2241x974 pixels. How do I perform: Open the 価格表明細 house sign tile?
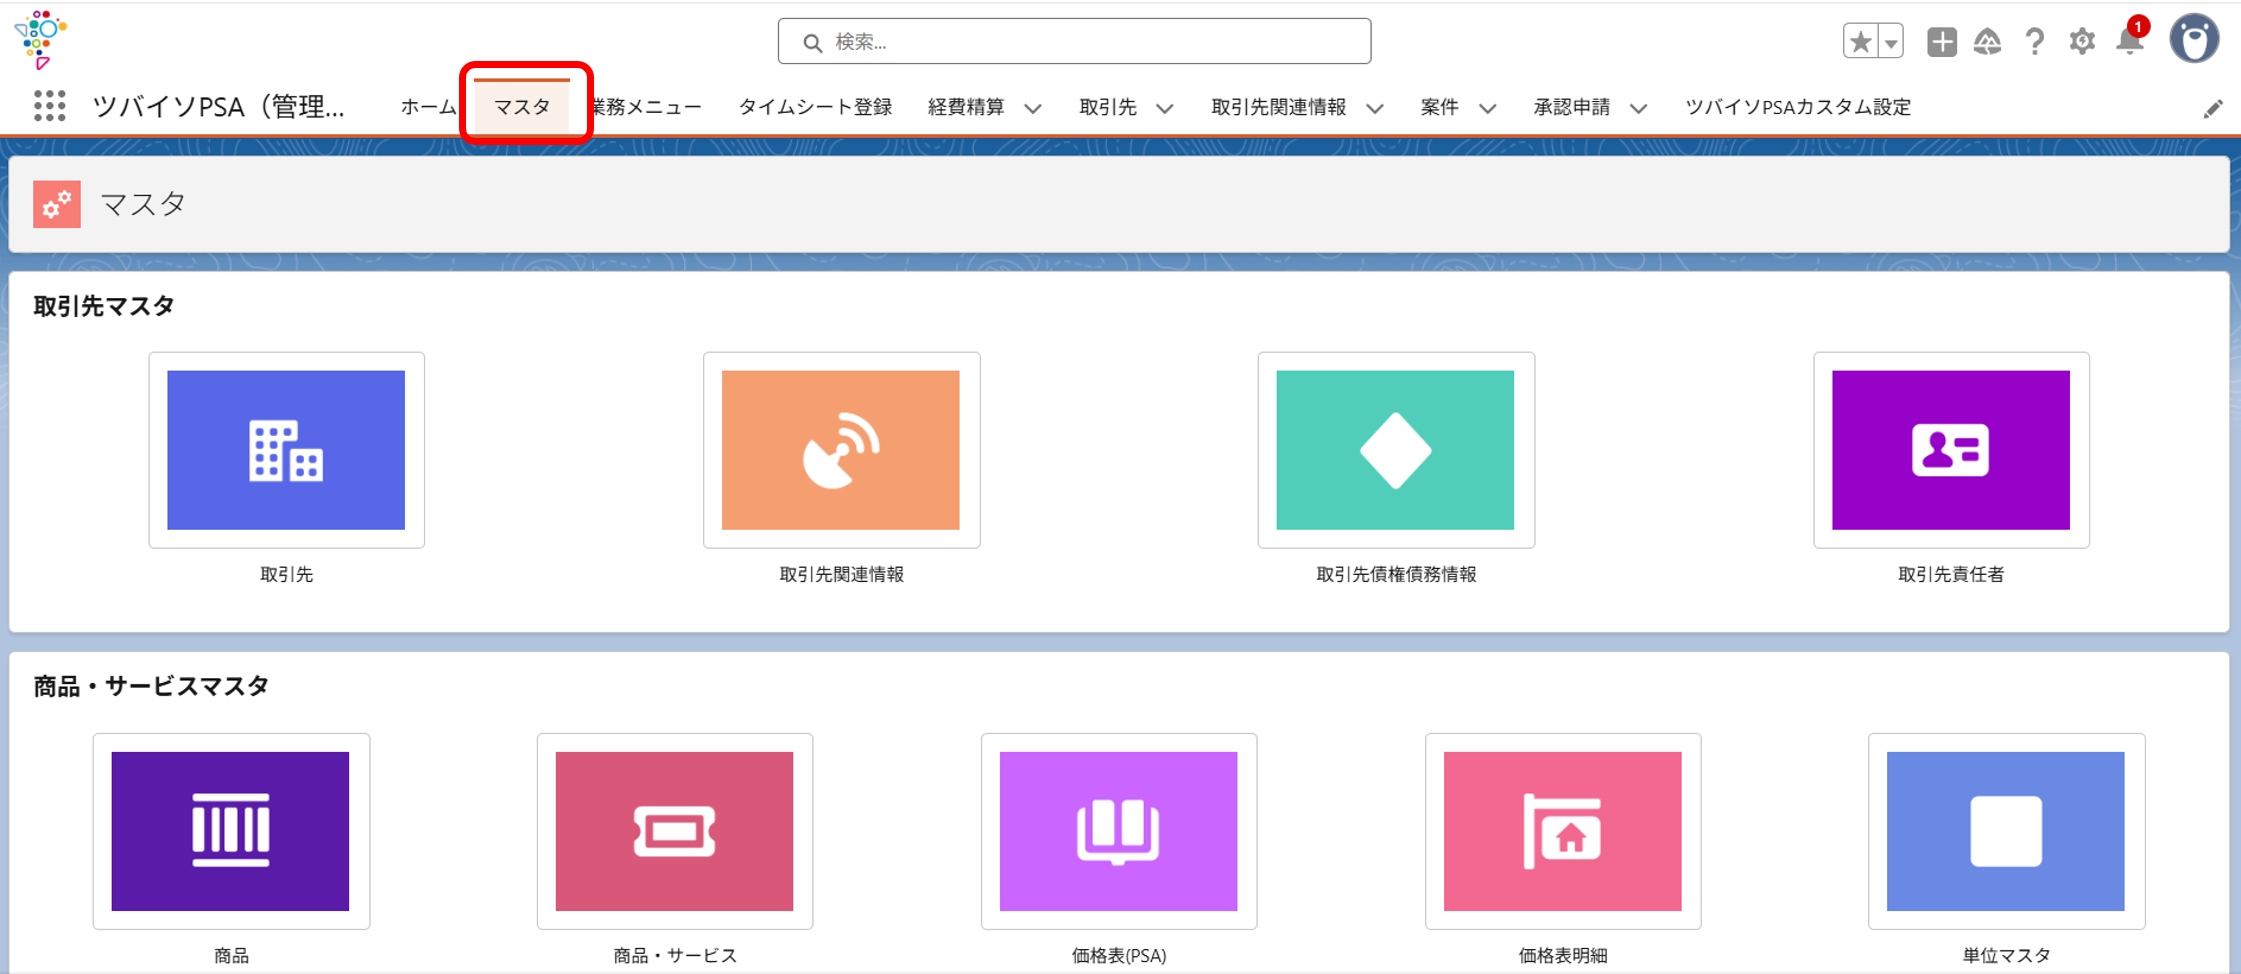pyautogui.click(x=1563, y=831)
